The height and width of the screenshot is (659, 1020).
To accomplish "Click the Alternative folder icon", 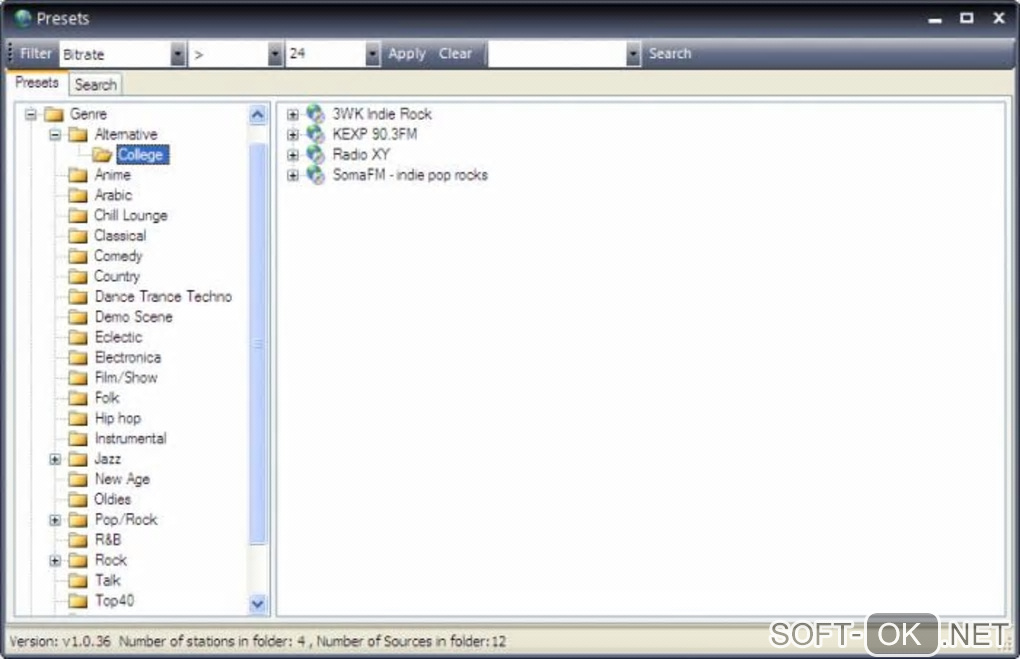I will pos(78,135).
